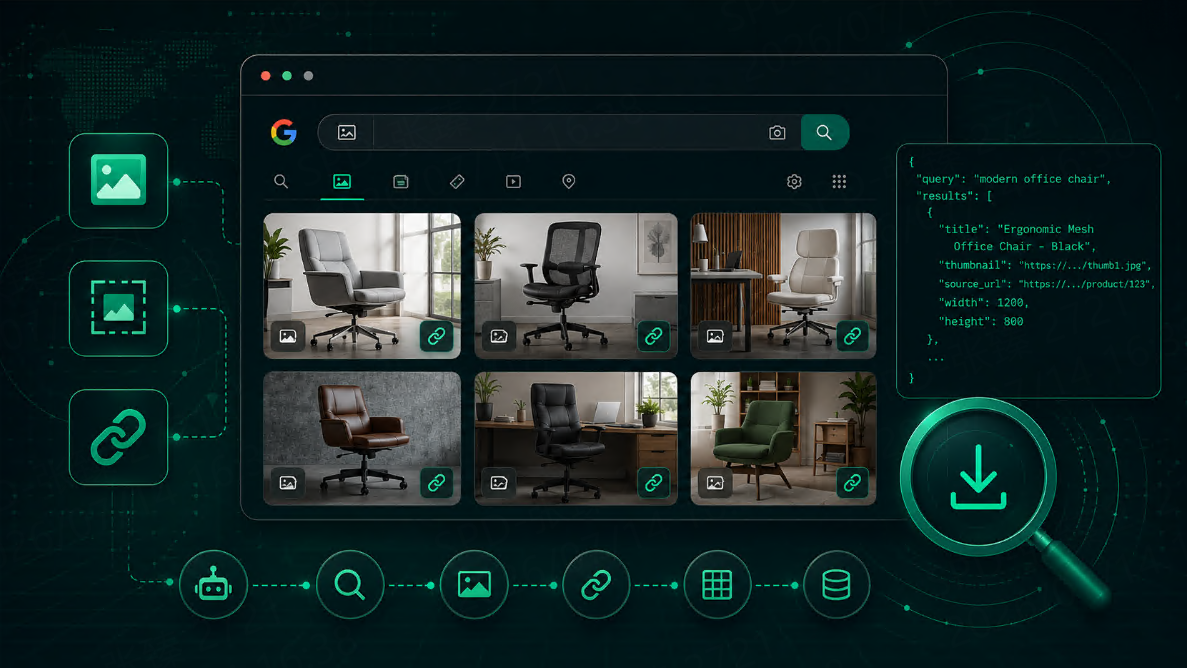Viewport: 1187px width, 668px height.
Task: Click link icon on gray armchair thumbnail
Action: pyautogui.click(x=437, y=336)
